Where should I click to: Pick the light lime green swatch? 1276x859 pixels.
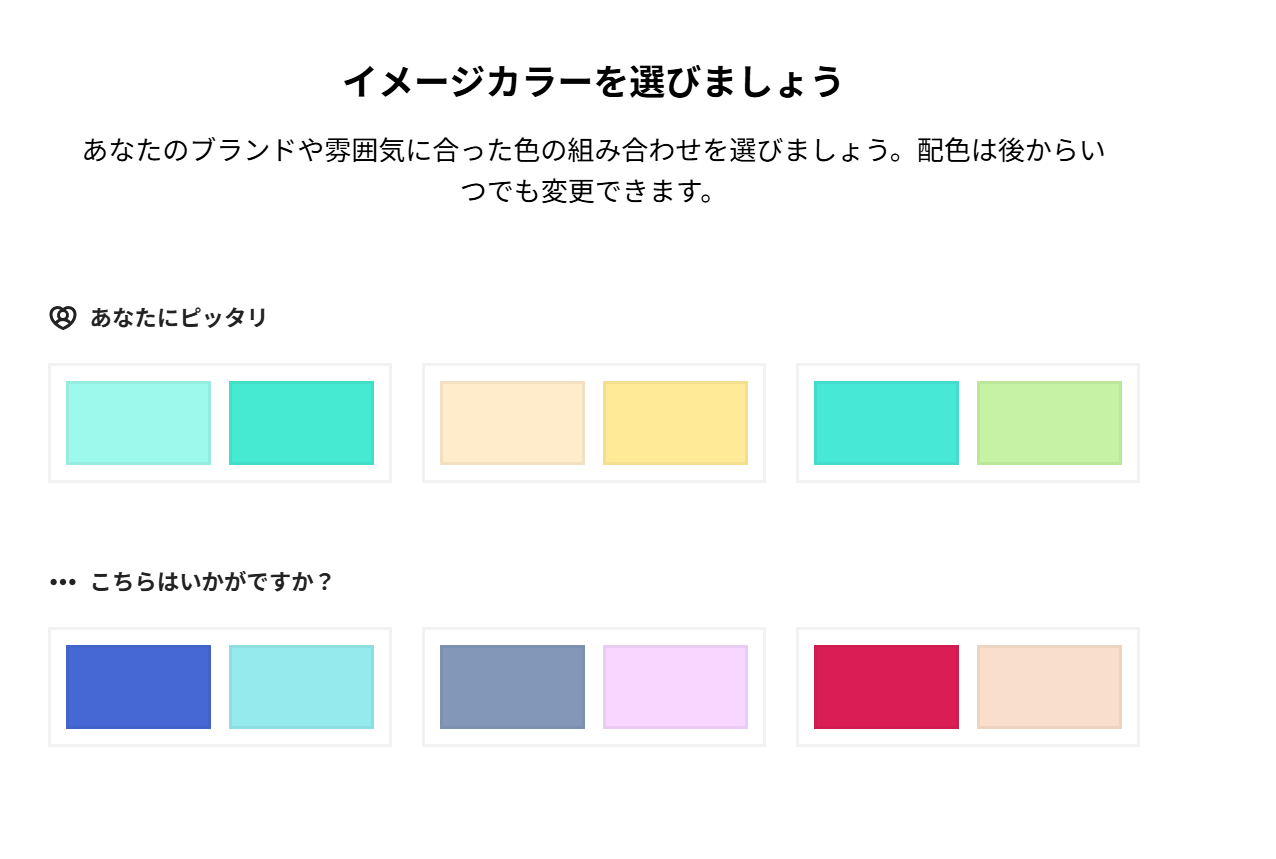[1049, 423]
